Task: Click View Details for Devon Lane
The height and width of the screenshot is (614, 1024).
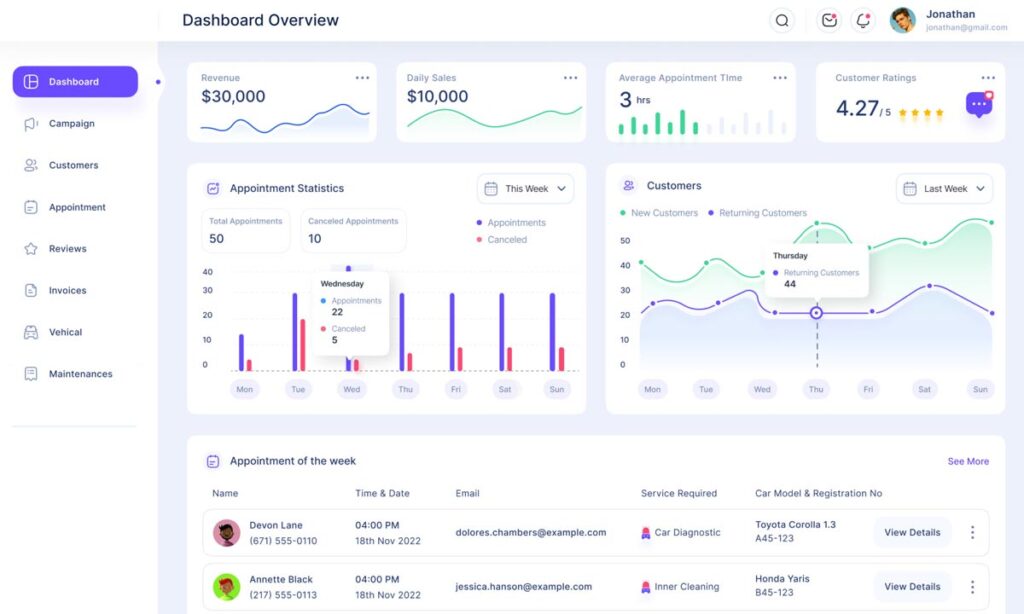Action: 912,532
